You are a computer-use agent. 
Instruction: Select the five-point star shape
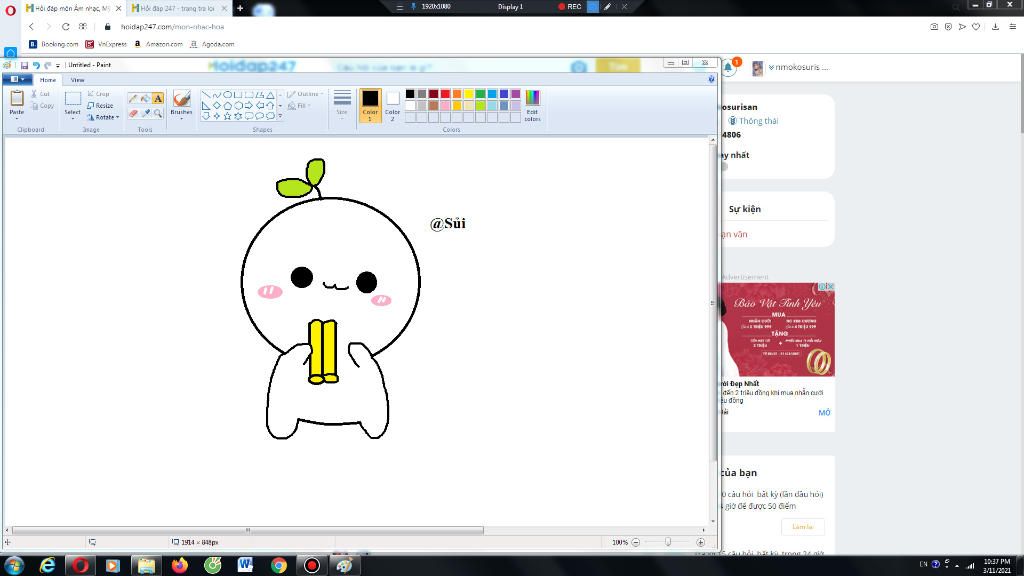coord(227,116)
